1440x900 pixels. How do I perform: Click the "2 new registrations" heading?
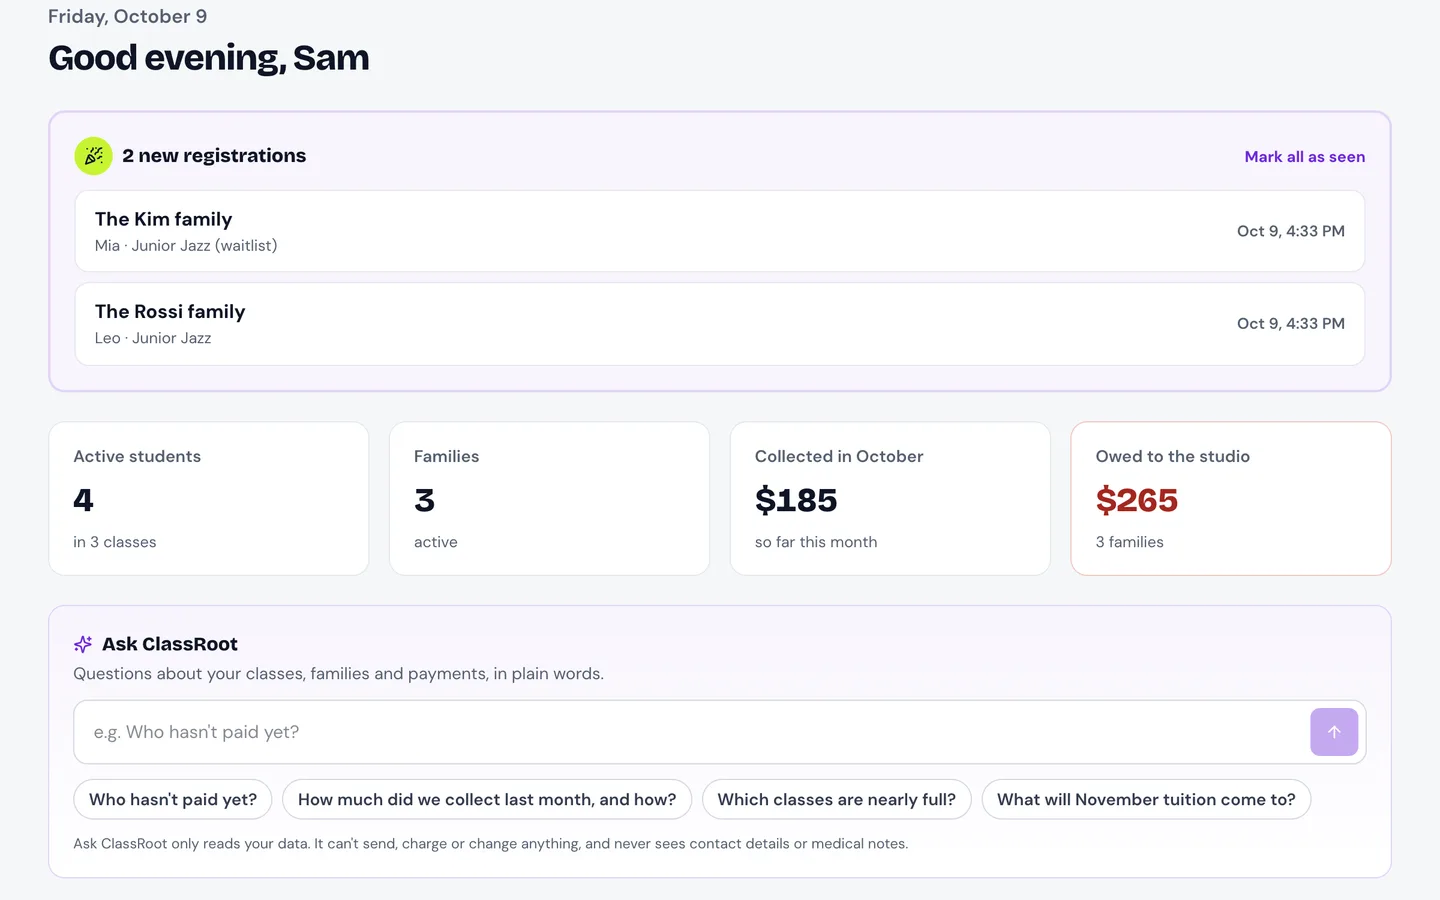pos(214,156)
